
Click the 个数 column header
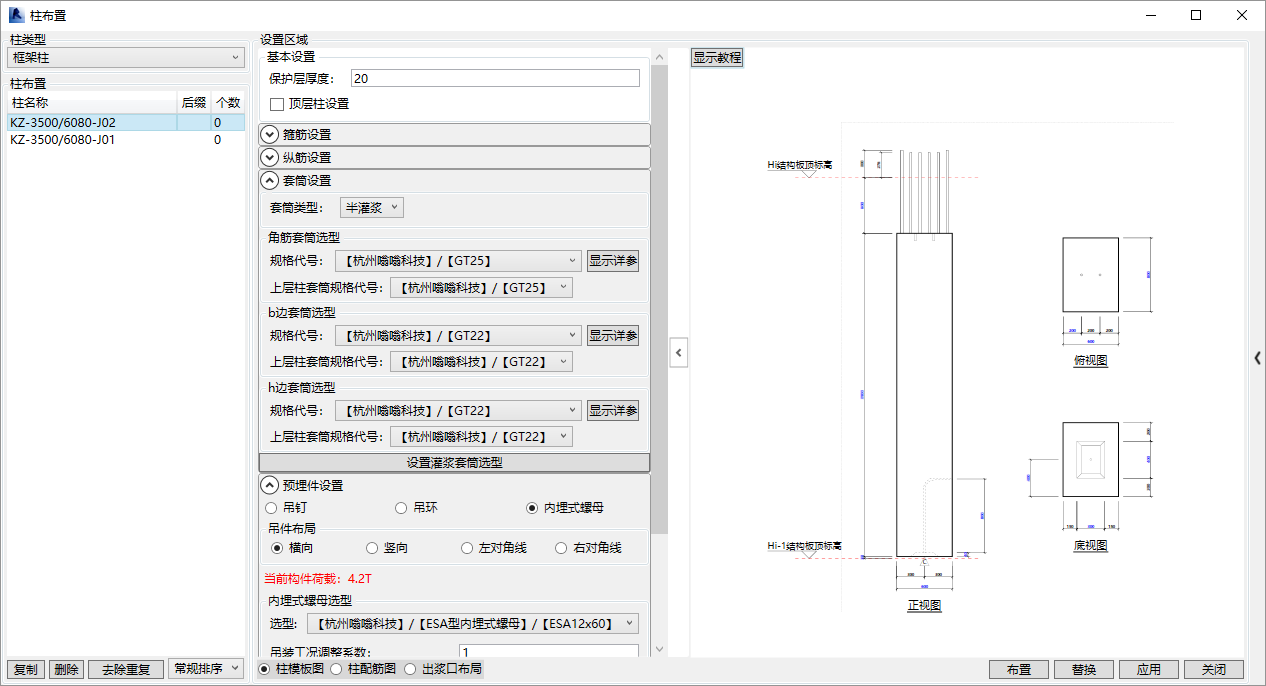[228, 102]
